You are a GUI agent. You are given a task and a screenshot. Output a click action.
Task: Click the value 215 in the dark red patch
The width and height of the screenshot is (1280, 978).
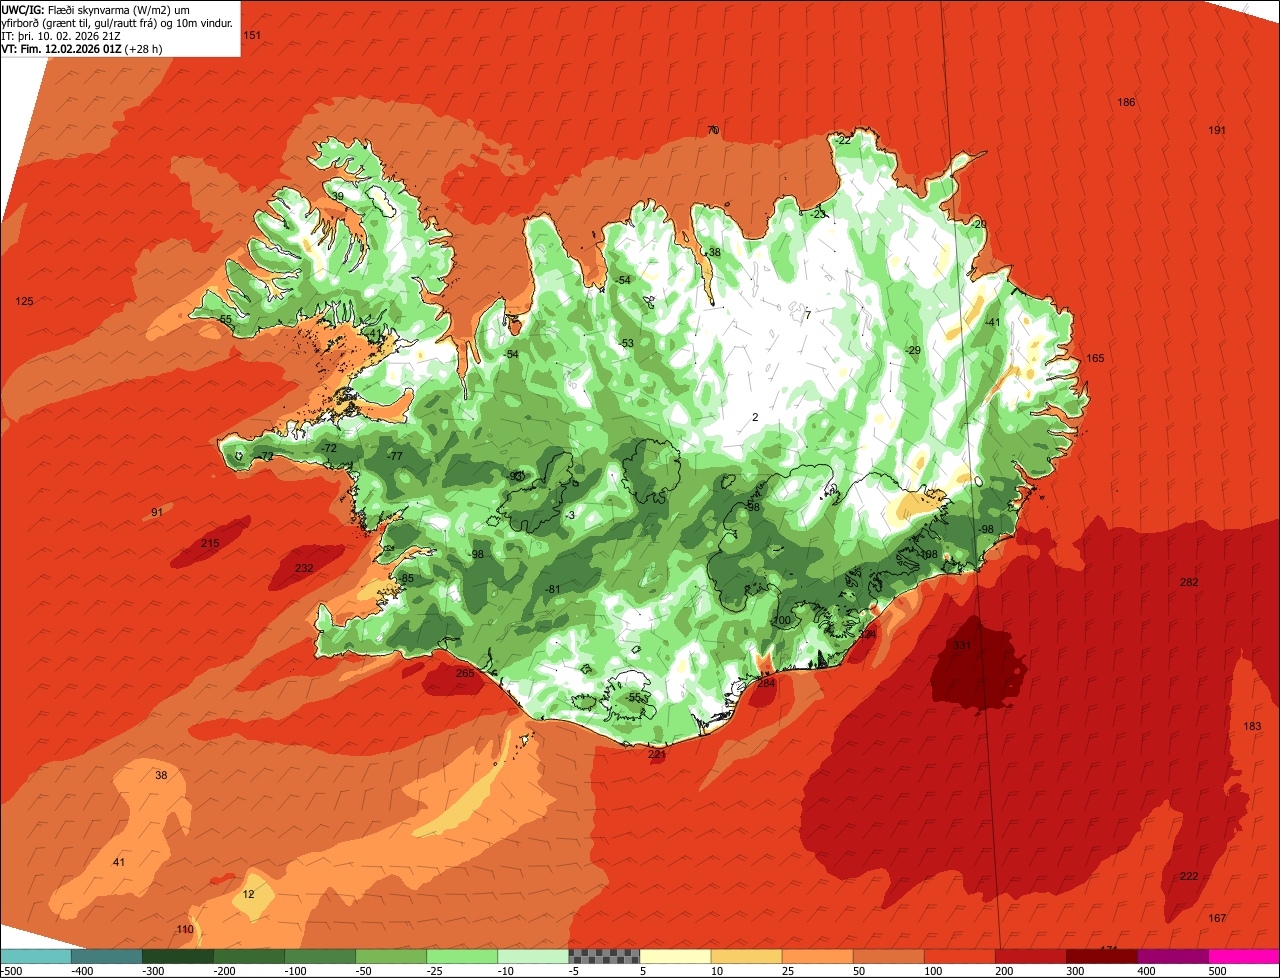coord(210,543)
